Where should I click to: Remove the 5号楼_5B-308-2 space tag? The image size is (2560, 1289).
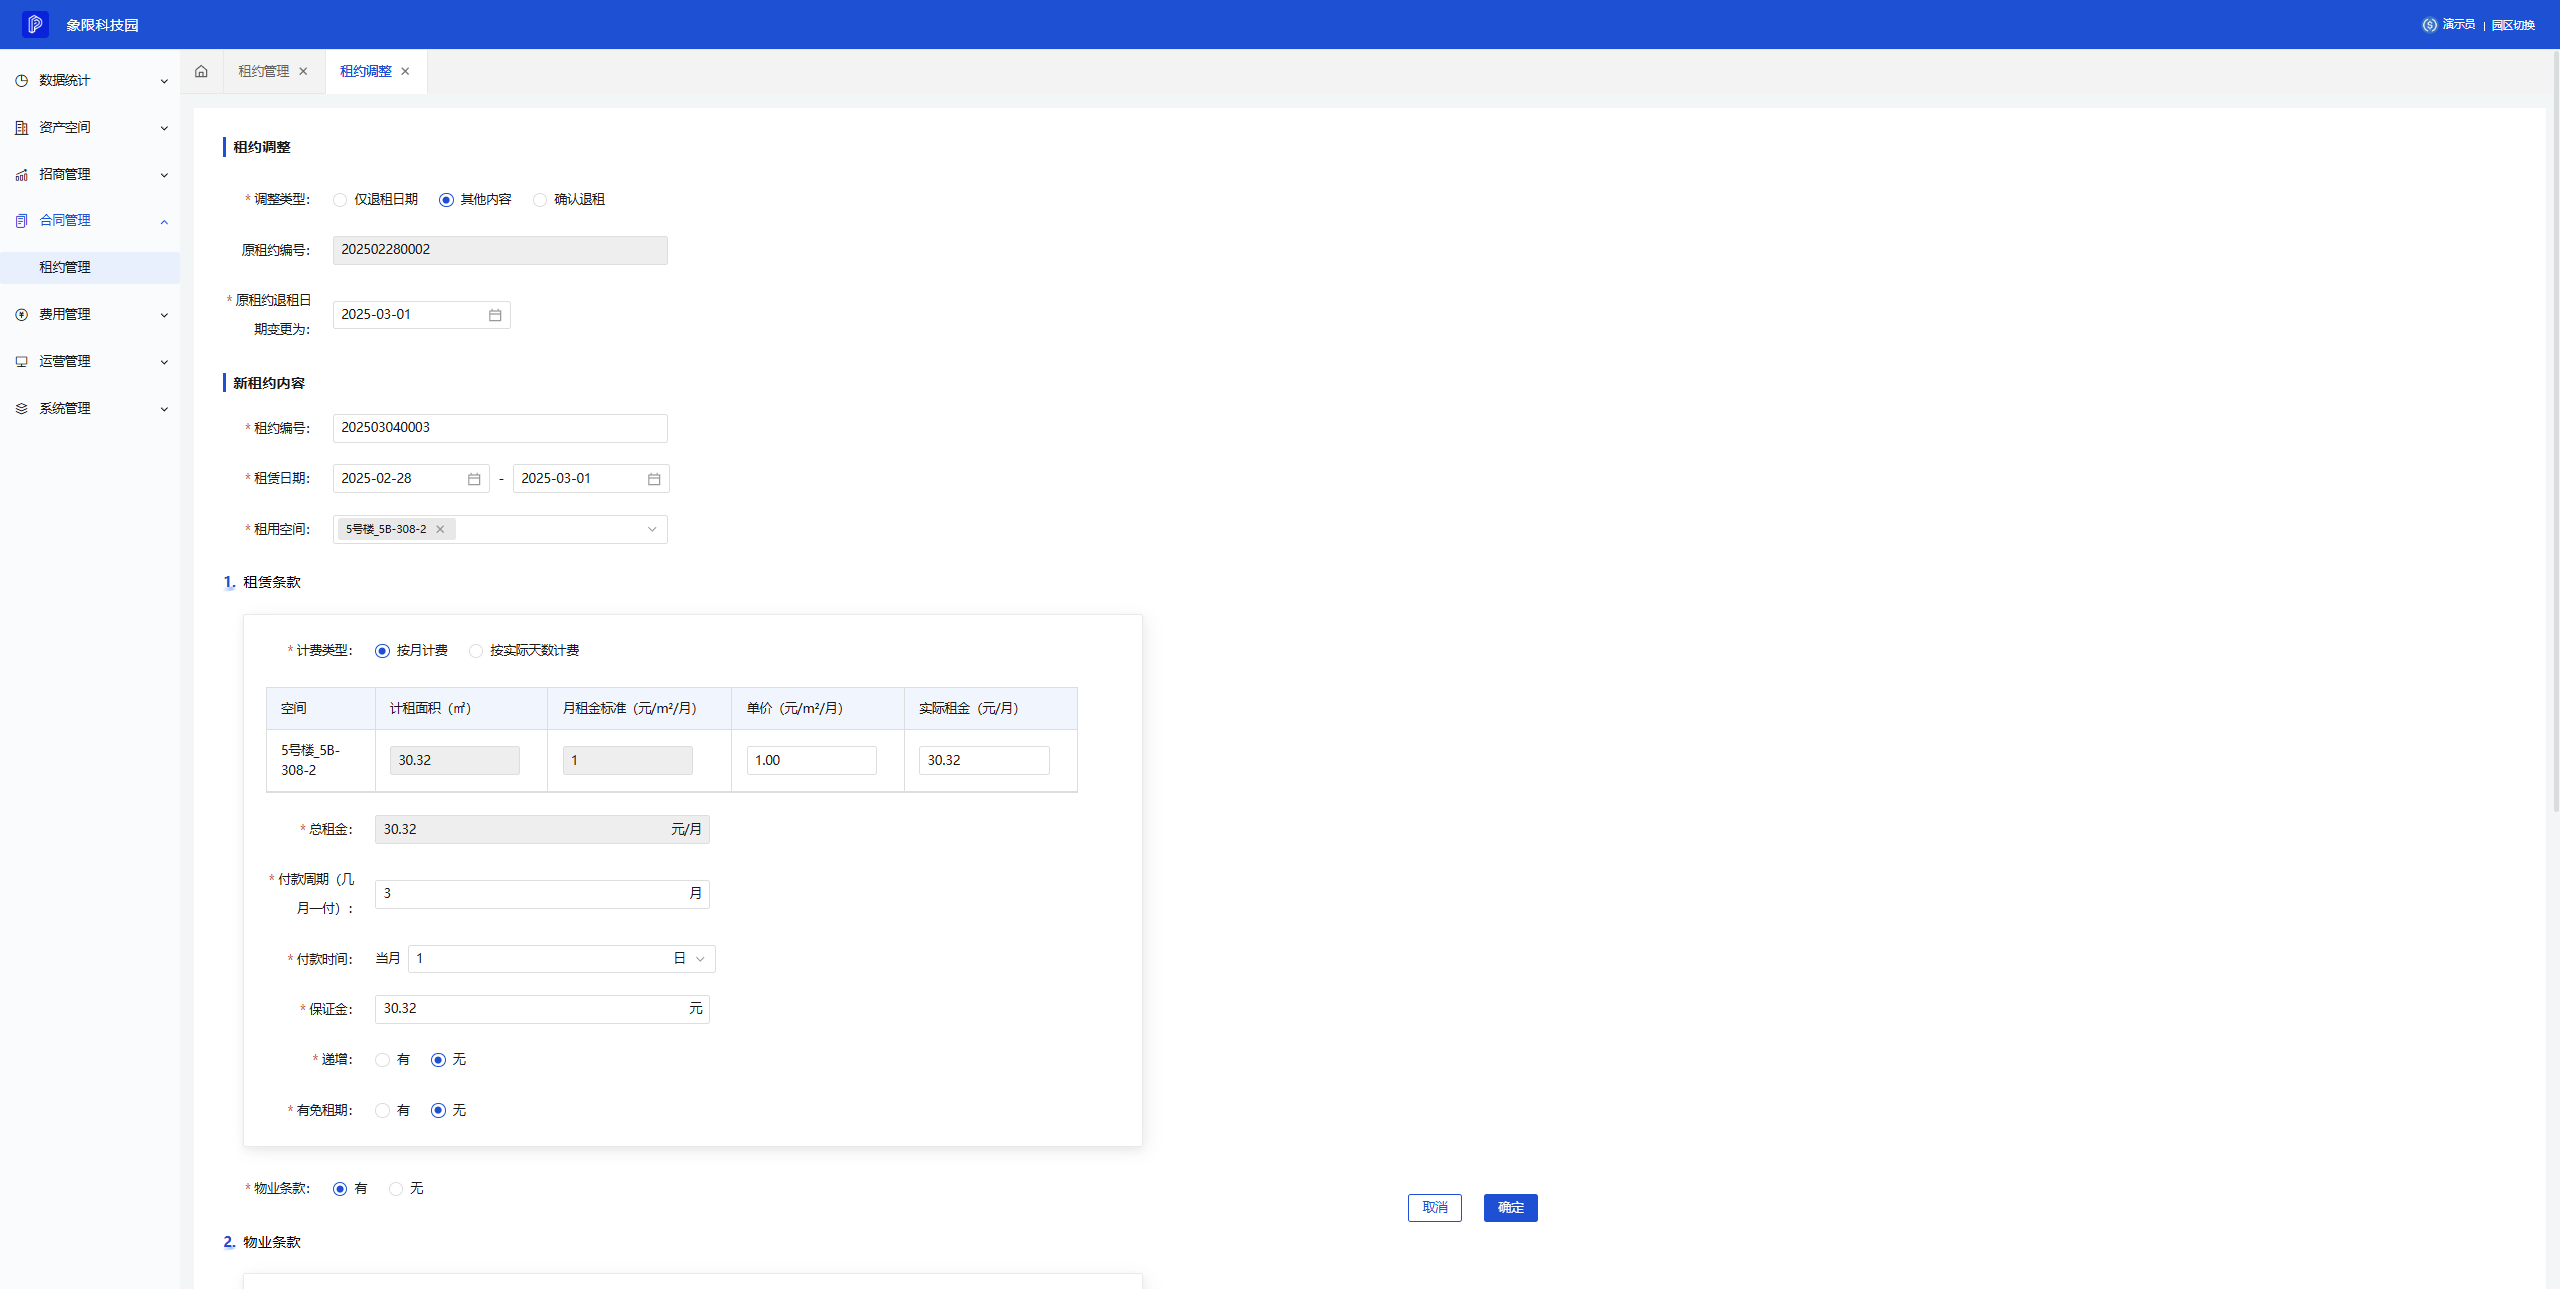pos(440,529)
